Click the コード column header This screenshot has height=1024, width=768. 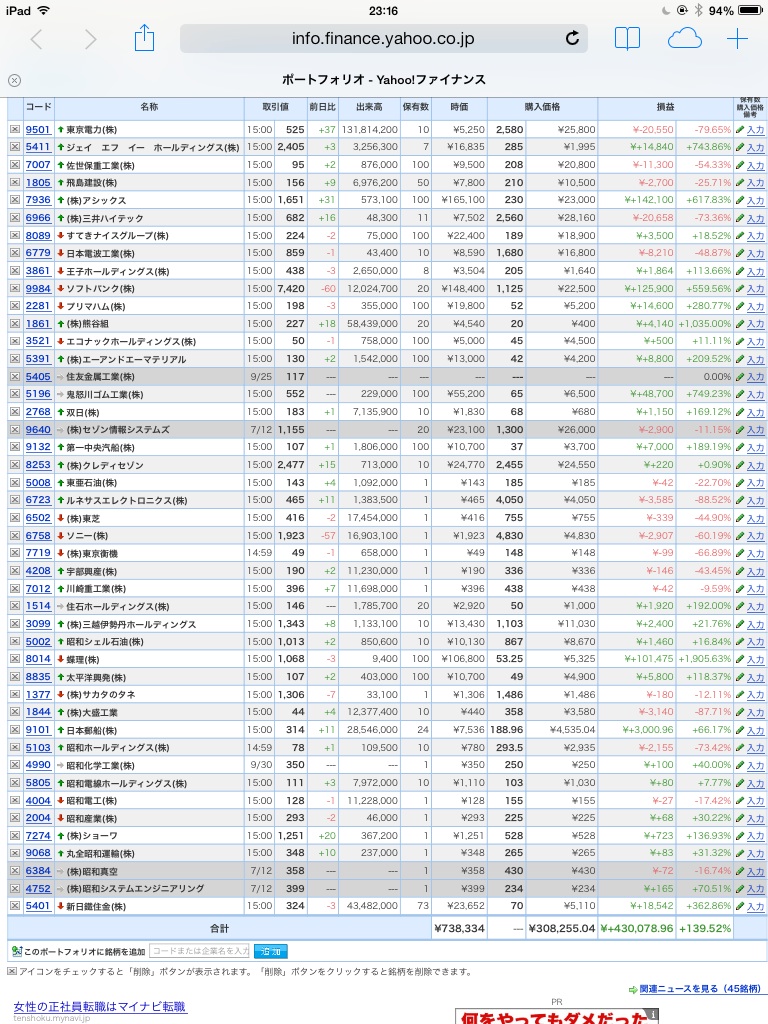[x=38, y=106]
